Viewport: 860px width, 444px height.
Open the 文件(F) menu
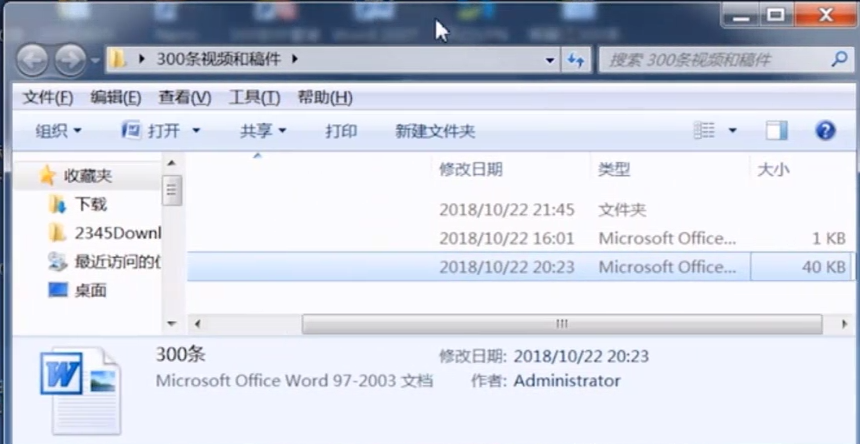point(48,98)
